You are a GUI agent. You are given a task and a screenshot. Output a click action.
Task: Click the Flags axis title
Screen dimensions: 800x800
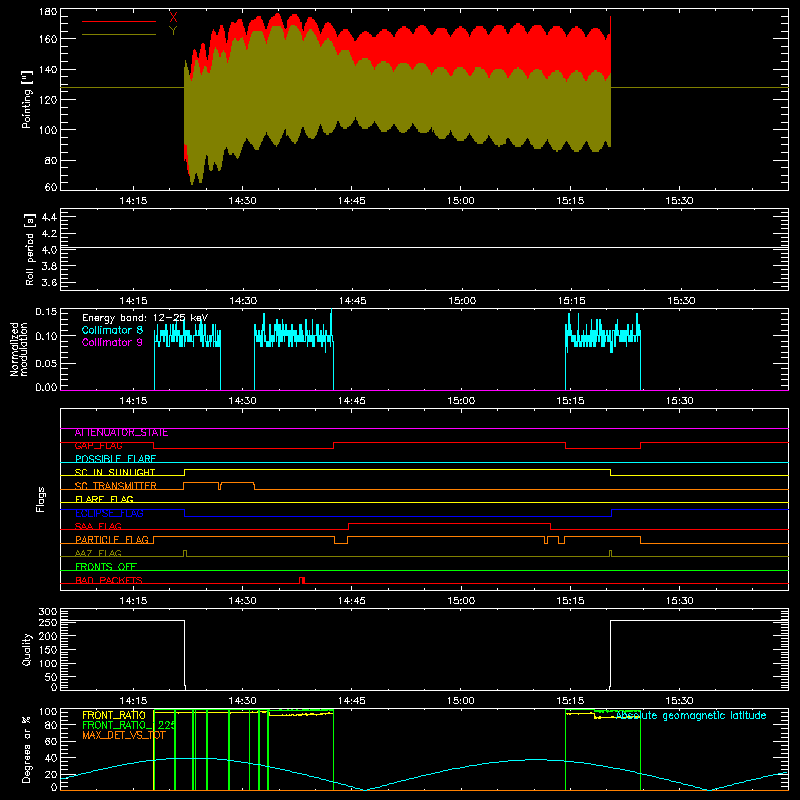pyautogui.click(x=40, y=499)
